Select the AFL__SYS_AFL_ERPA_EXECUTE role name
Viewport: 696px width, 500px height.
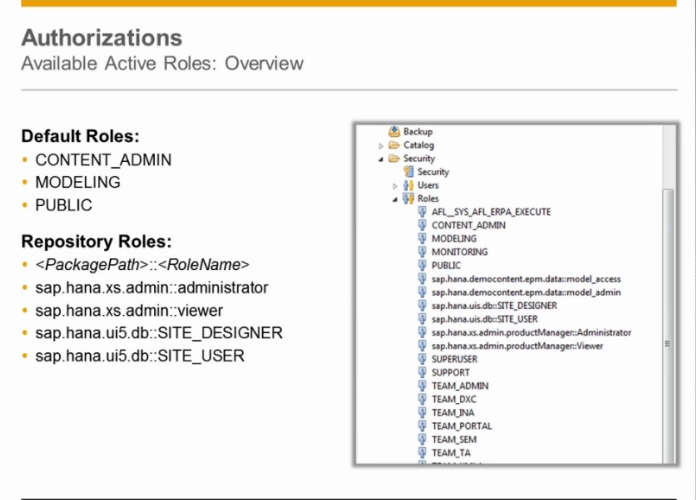click(x=491, y=212)
